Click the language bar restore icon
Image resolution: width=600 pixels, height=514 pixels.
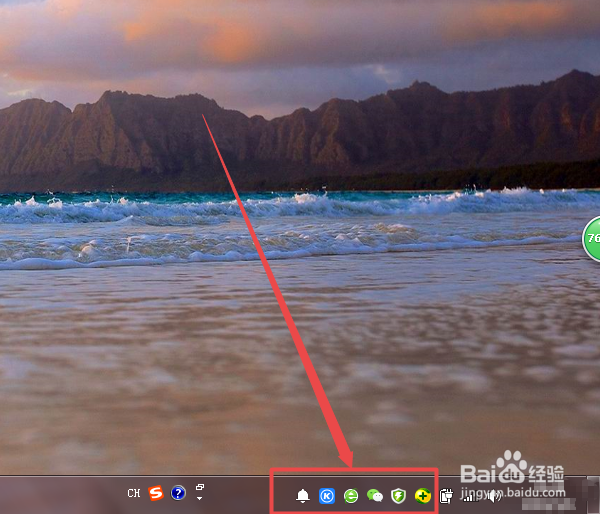pyautogui.click(x=200, y=487)
